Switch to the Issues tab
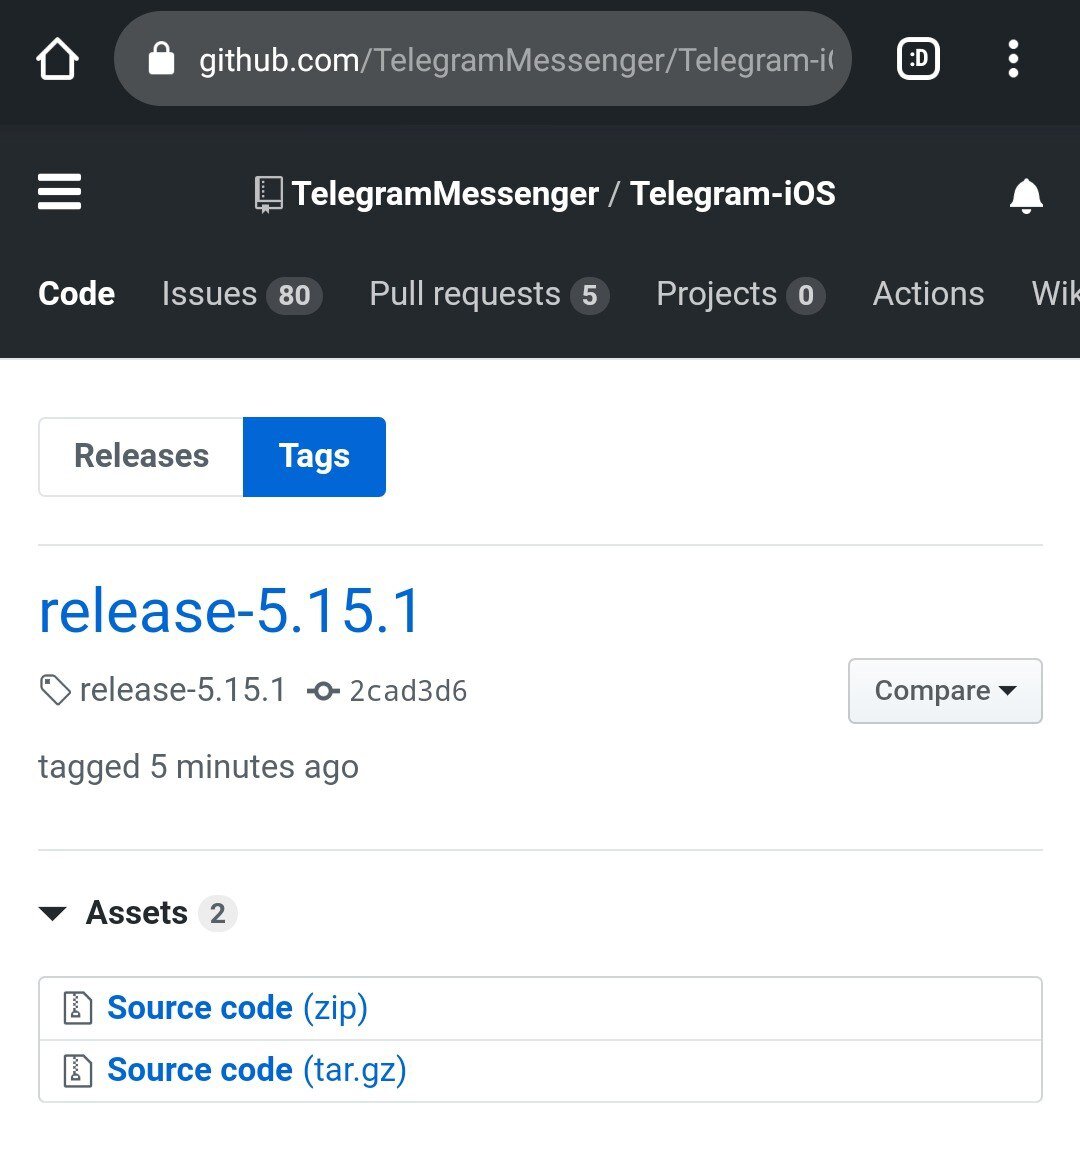 pos(242,295)
